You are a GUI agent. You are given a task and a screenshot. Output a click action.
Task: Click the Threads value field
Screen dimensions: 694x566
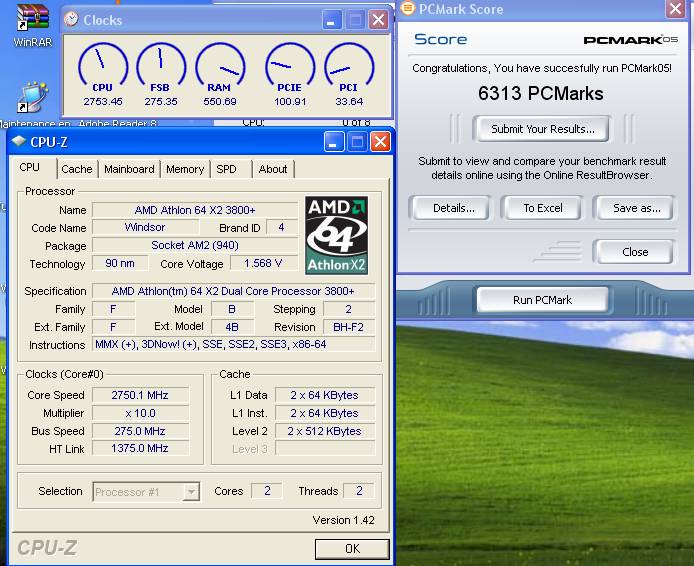(359, 491)
